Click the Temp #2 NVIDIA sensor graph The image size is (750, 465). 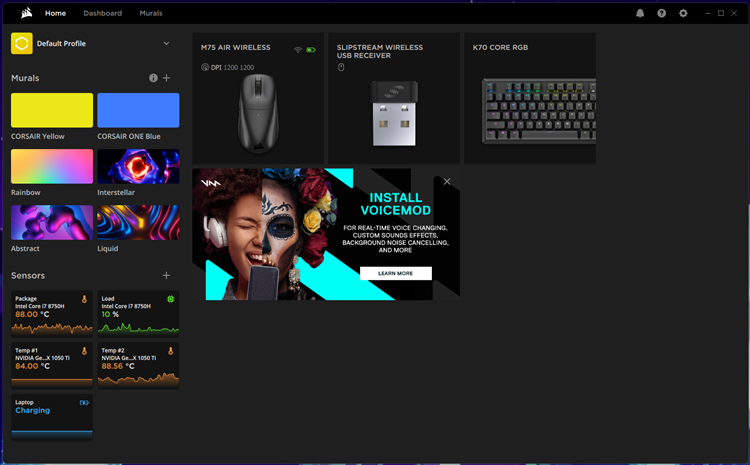[138, 380]
